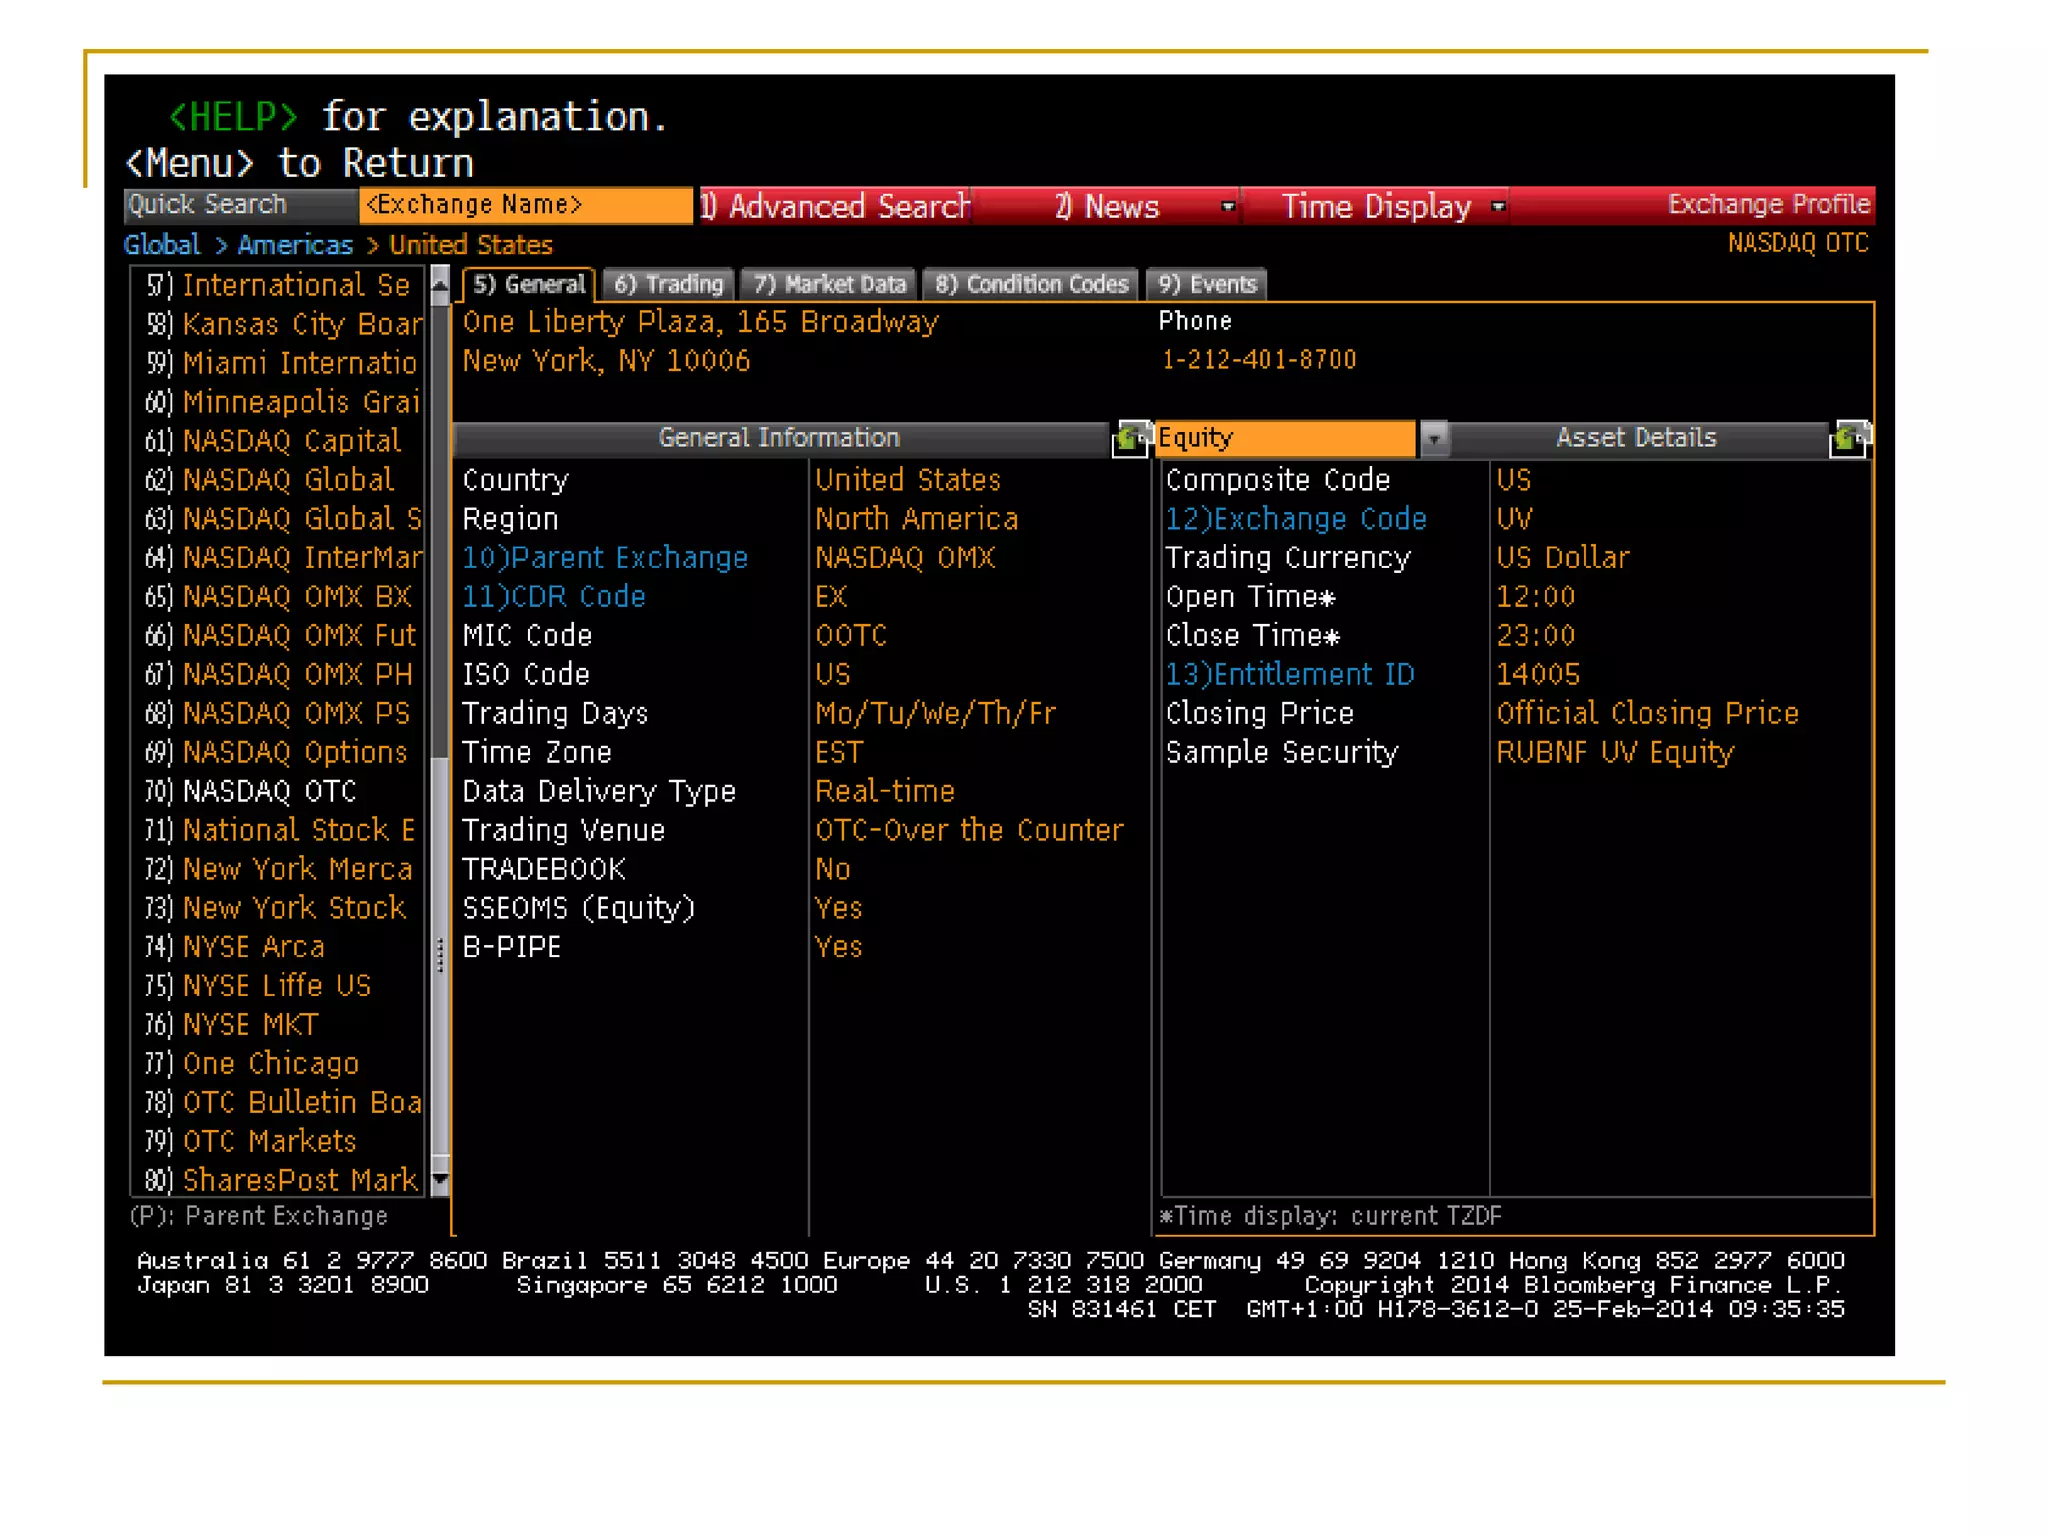
Task: Click the Parent Exchange link
Action: (x=605, y=558)
